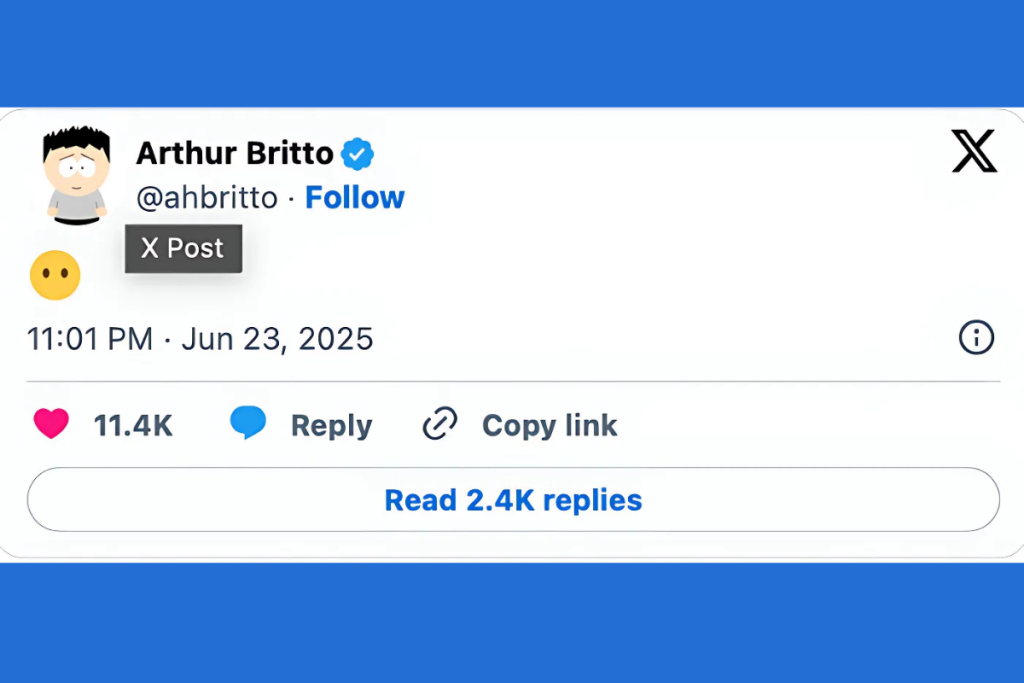Click the @ahbritto handle
Viewport: 1024px width, 683px height.
pyautogui.click(x=207, y=198)
